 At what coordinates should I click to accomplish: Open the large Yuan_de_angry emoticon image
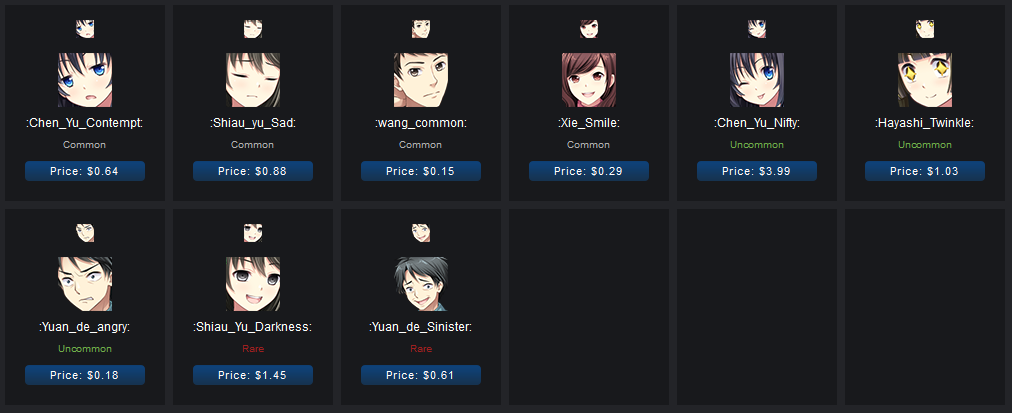[x=85, y=284]
